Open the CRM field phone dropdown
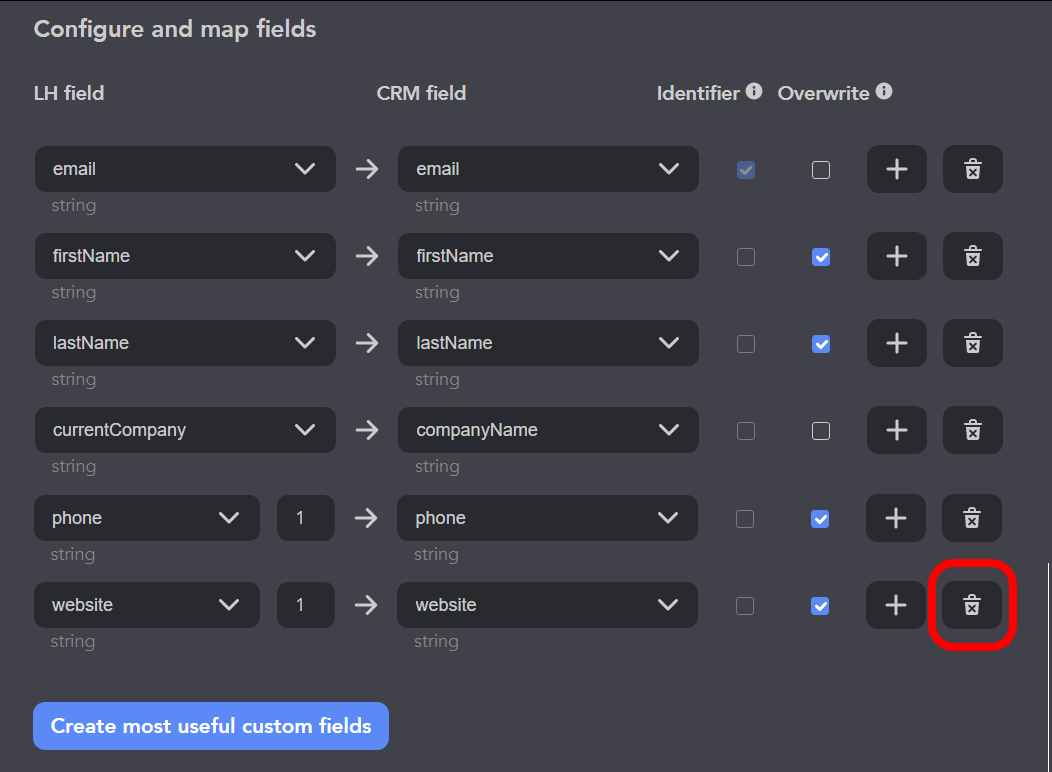Image resolution: width=1052 pixels, height=772 pixels. point(547,518)
